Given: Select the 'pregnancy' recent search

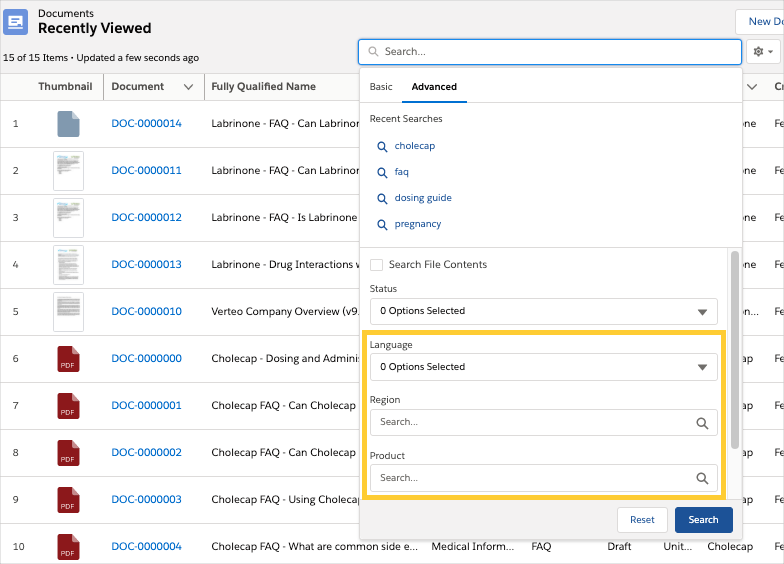Looking at the screenshot, I should coord(418,224).
